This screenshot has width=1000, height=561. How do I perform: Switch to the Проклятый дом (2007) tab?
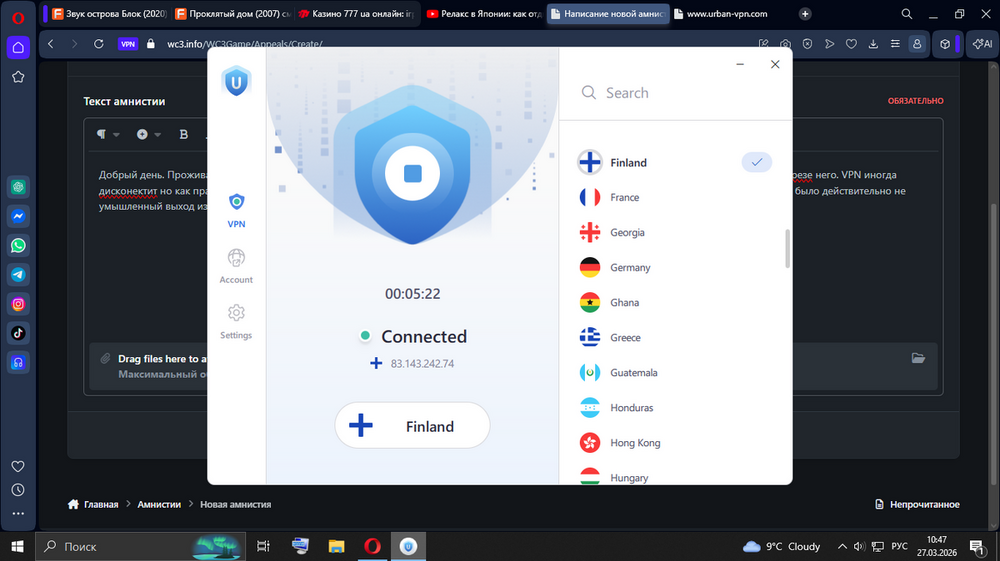[x=233, y=13]
